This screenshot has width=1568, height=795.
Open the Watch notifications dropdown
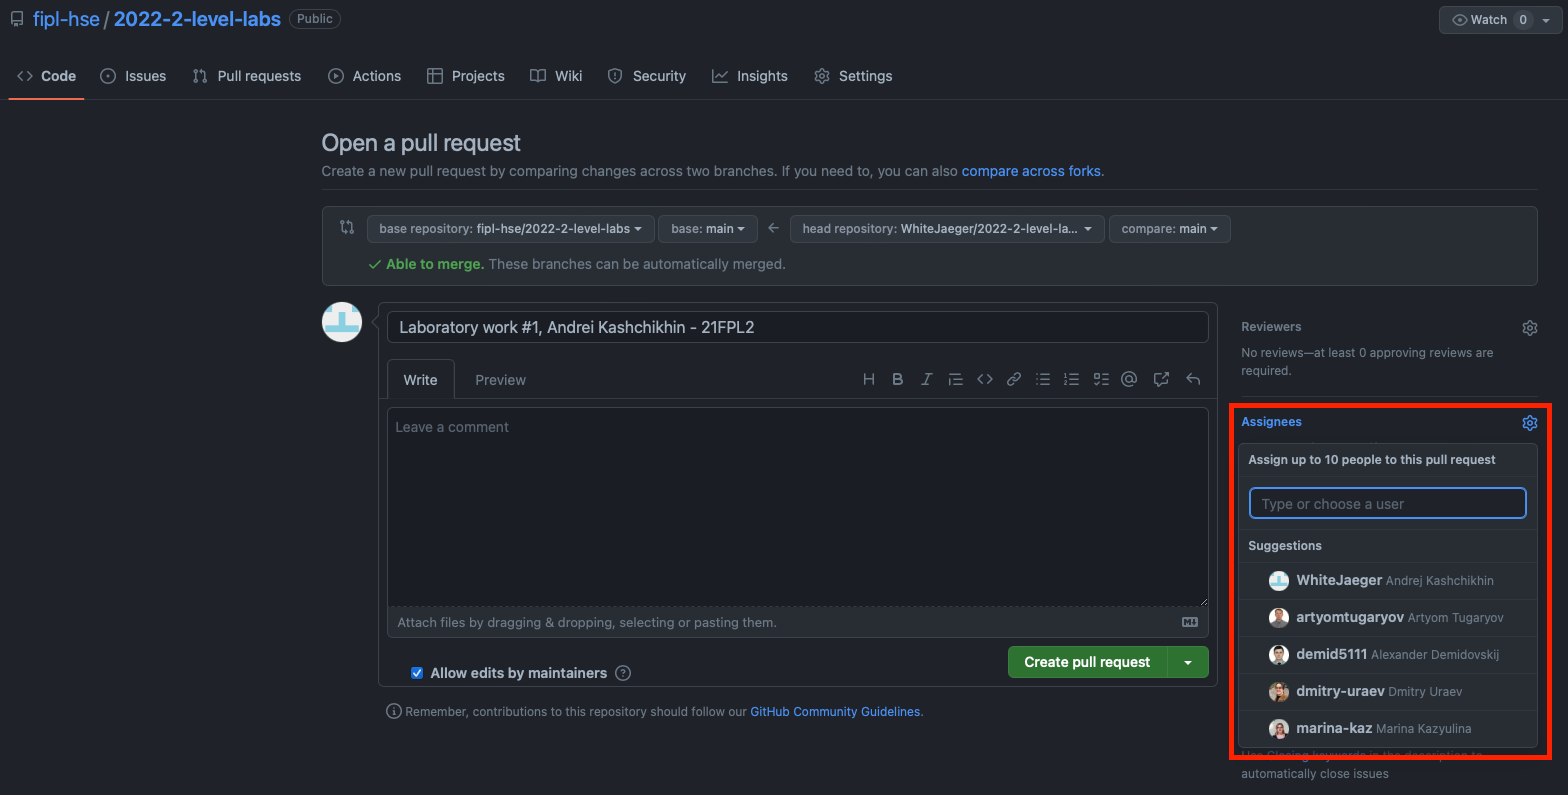pyautogui.click(x=1501, y=20)
